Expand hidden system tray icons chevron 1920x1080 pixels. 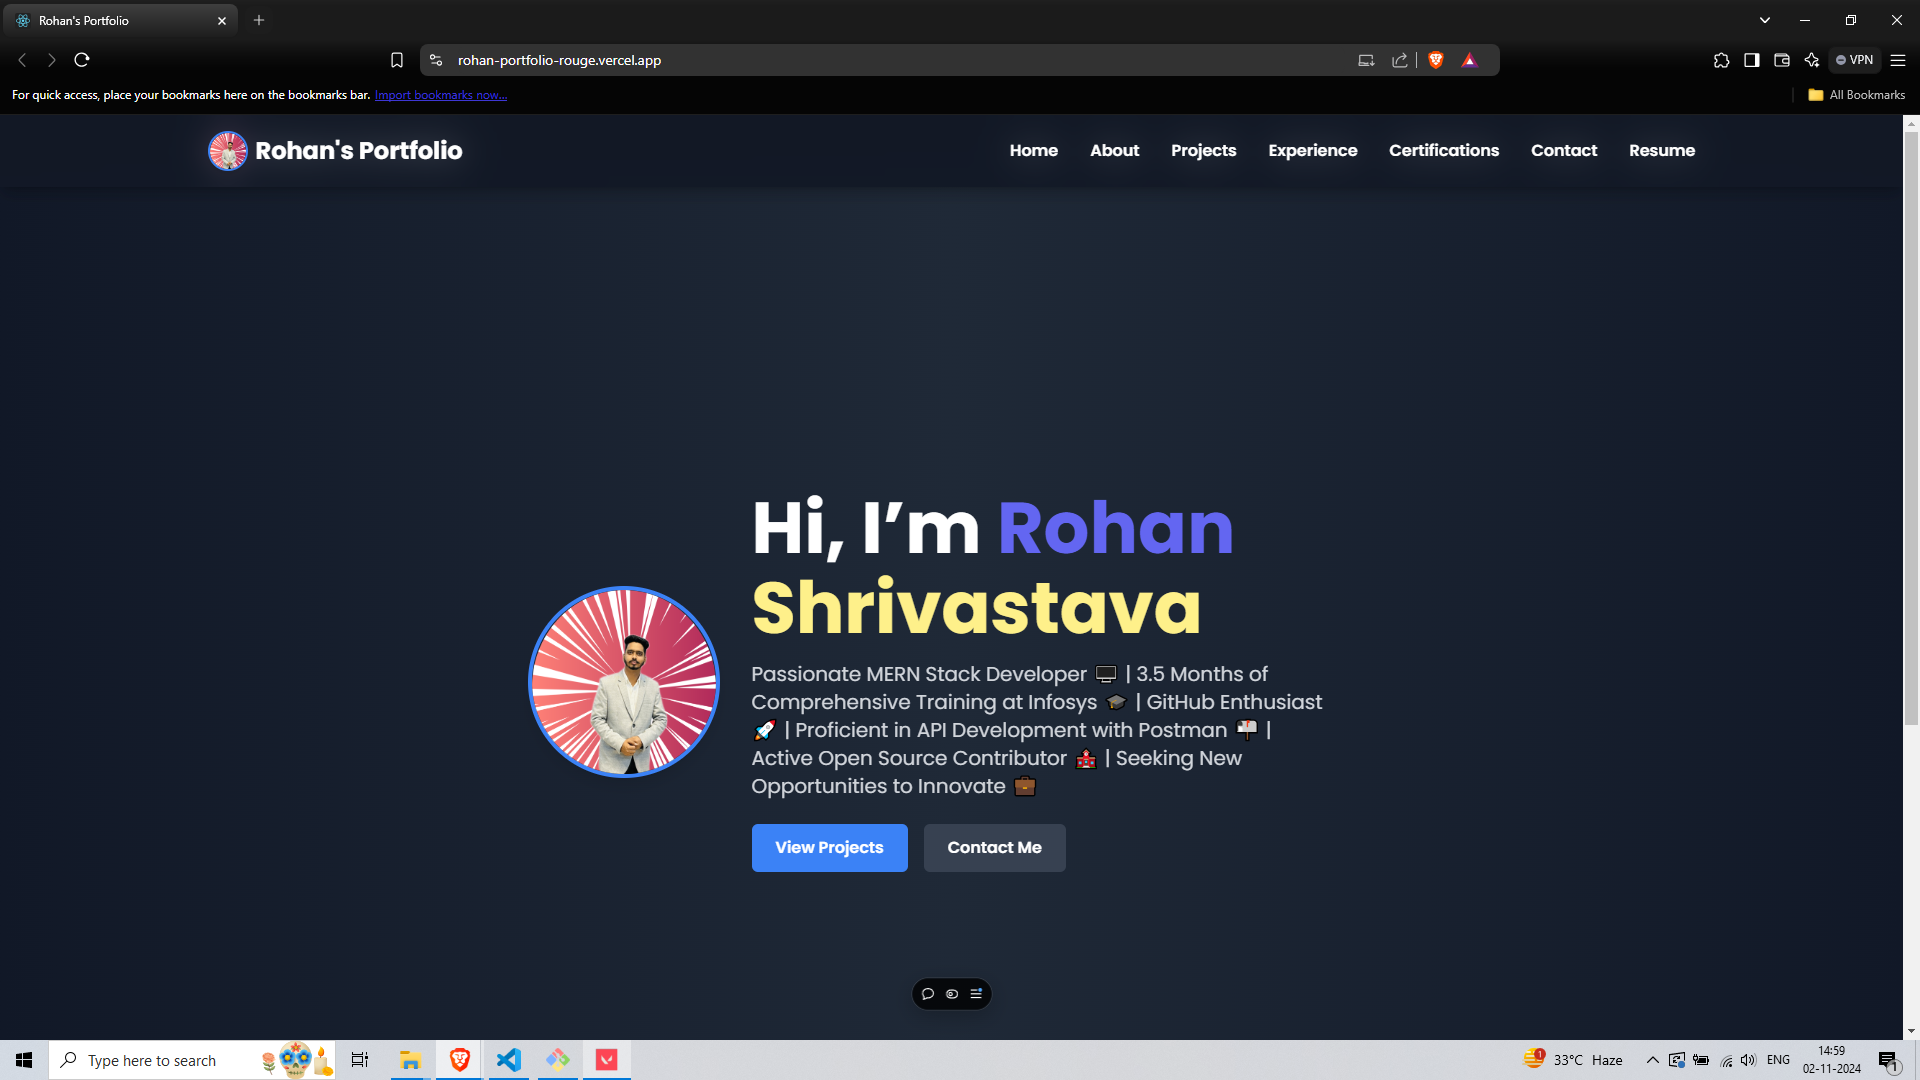(x=1652, y=1060)
